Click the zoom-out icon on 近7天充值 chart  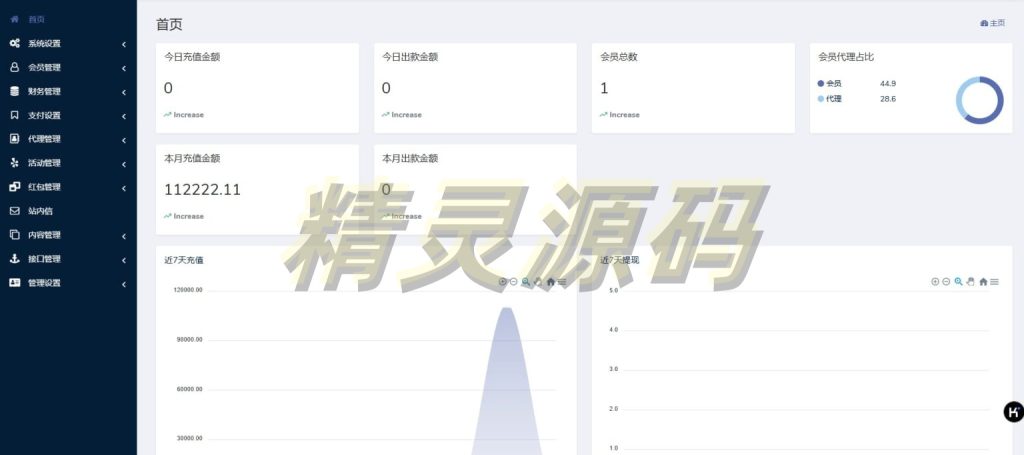click(x=513, y=281)
